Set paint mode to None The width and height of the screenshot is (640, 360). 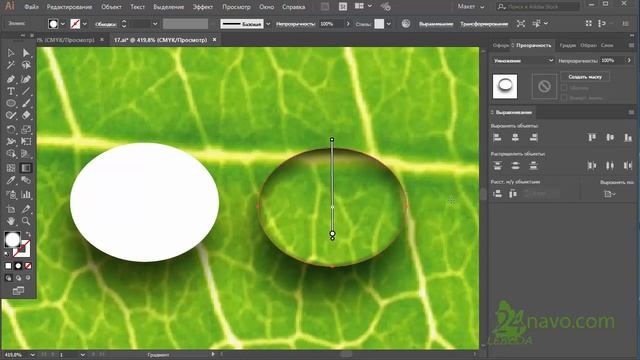click(x=28, y=266)
